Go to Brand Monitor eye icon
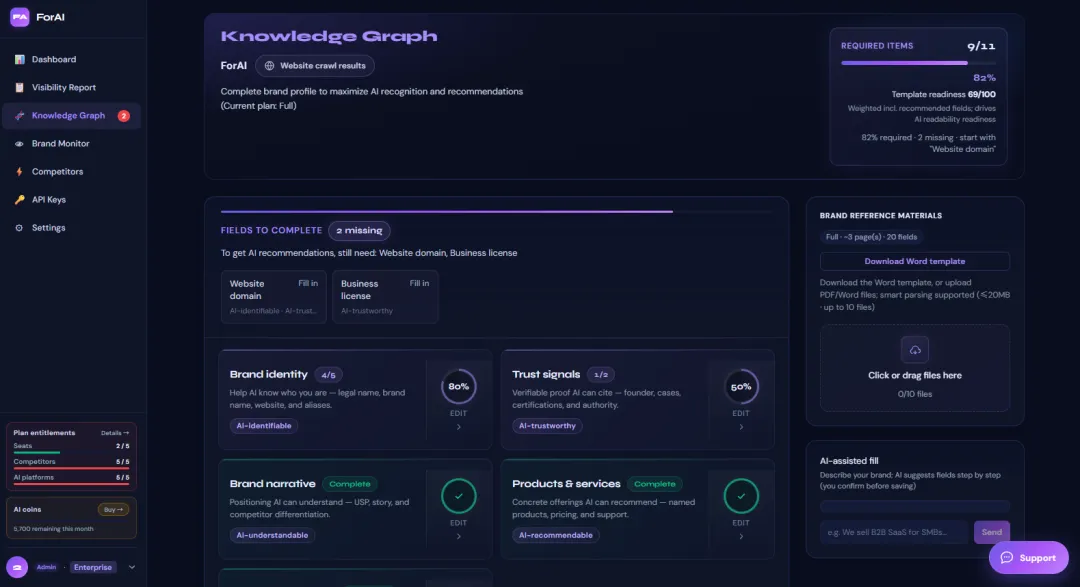The image size is (1080, 587). [x=19, y=144]
